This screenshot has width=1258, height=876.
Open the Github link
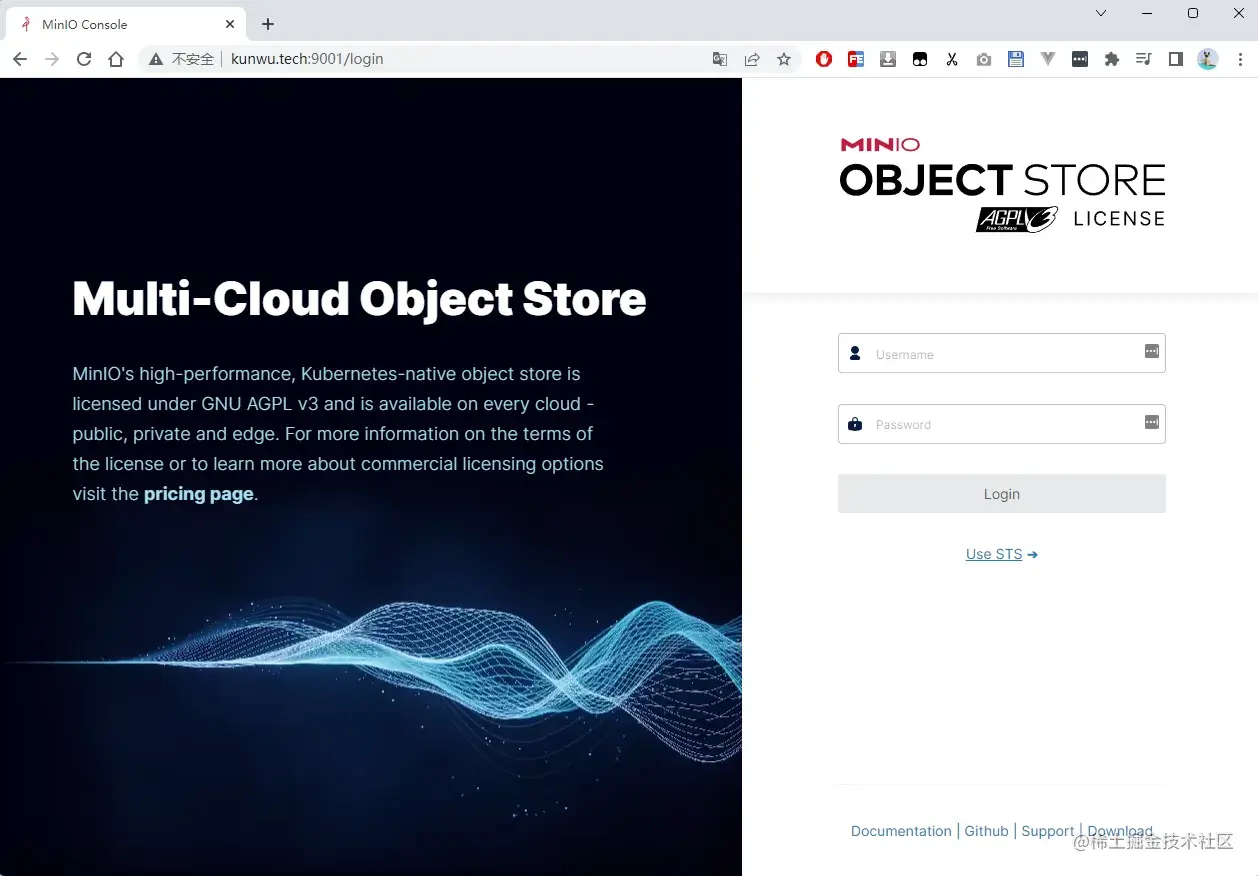click(986, 831)
